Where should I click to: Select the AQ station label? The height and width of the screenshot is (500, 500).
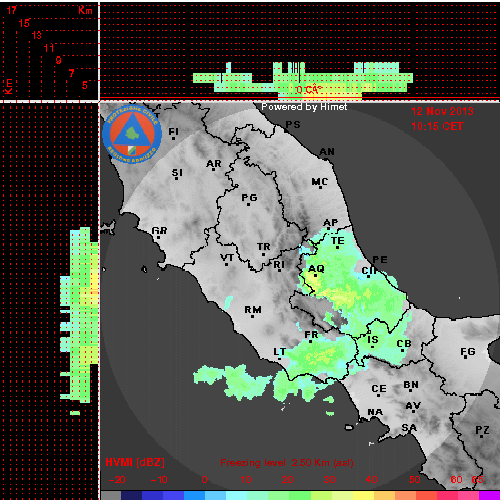(316, 269)
